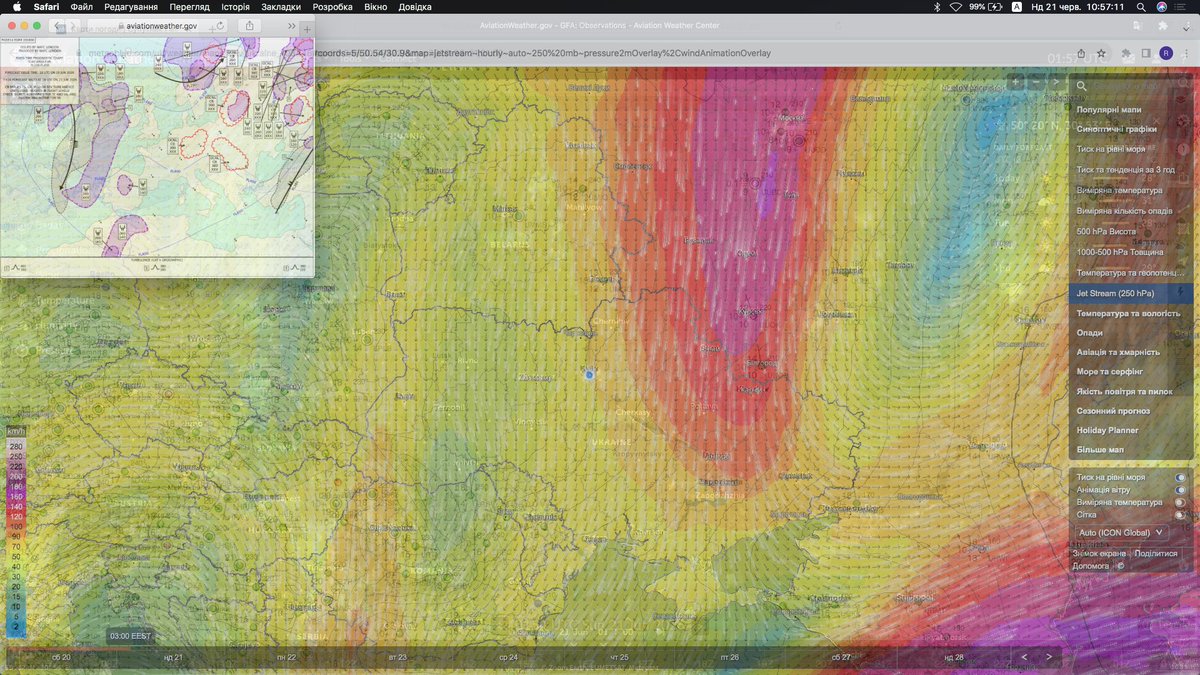This screenshot has height=675, width=1200.
Task: Jump to ср 24 on the timeline
Action: (x=508, y=657)
